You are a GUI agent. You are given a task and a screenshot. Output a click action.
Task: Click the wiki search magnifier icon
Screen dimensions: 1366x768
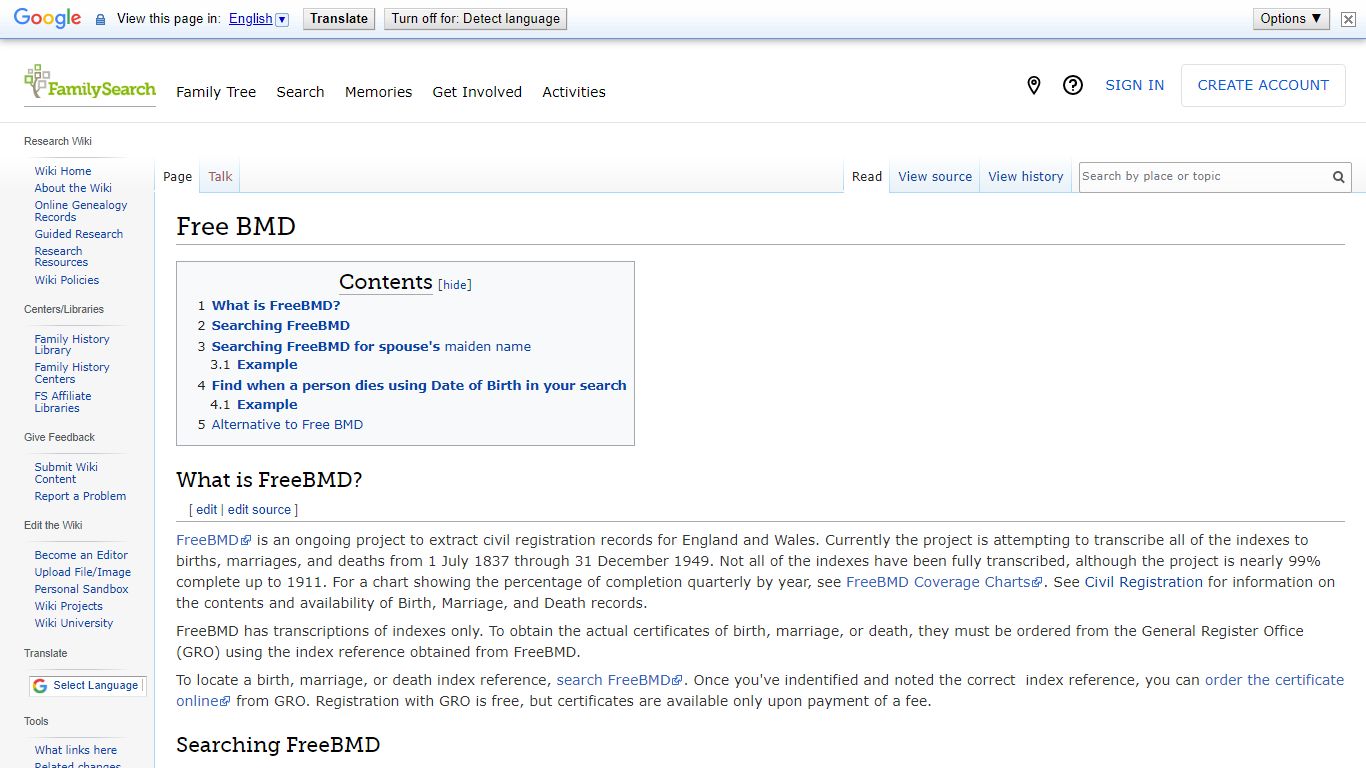tap(1339, 177)
